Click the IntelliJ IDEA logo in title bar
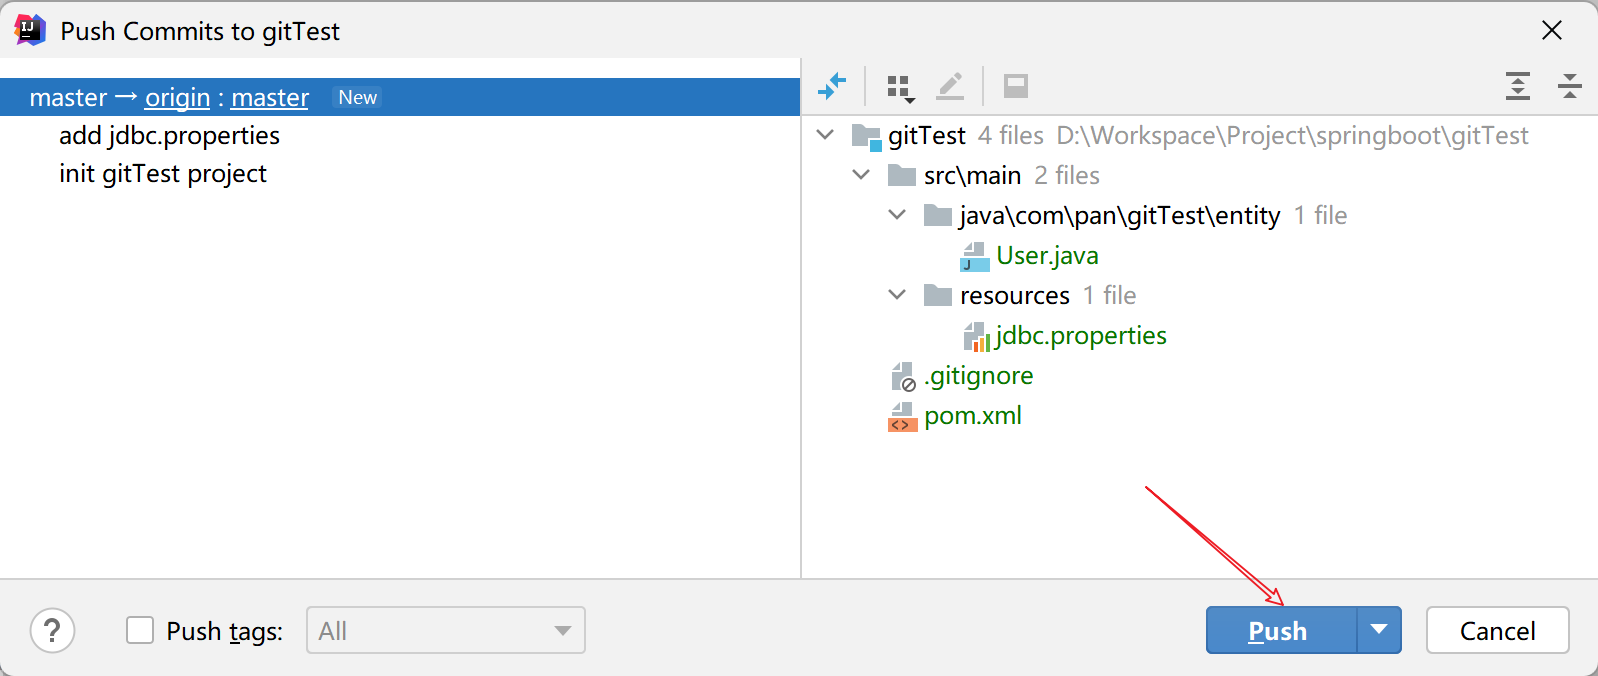 click(x=30, y=30)
